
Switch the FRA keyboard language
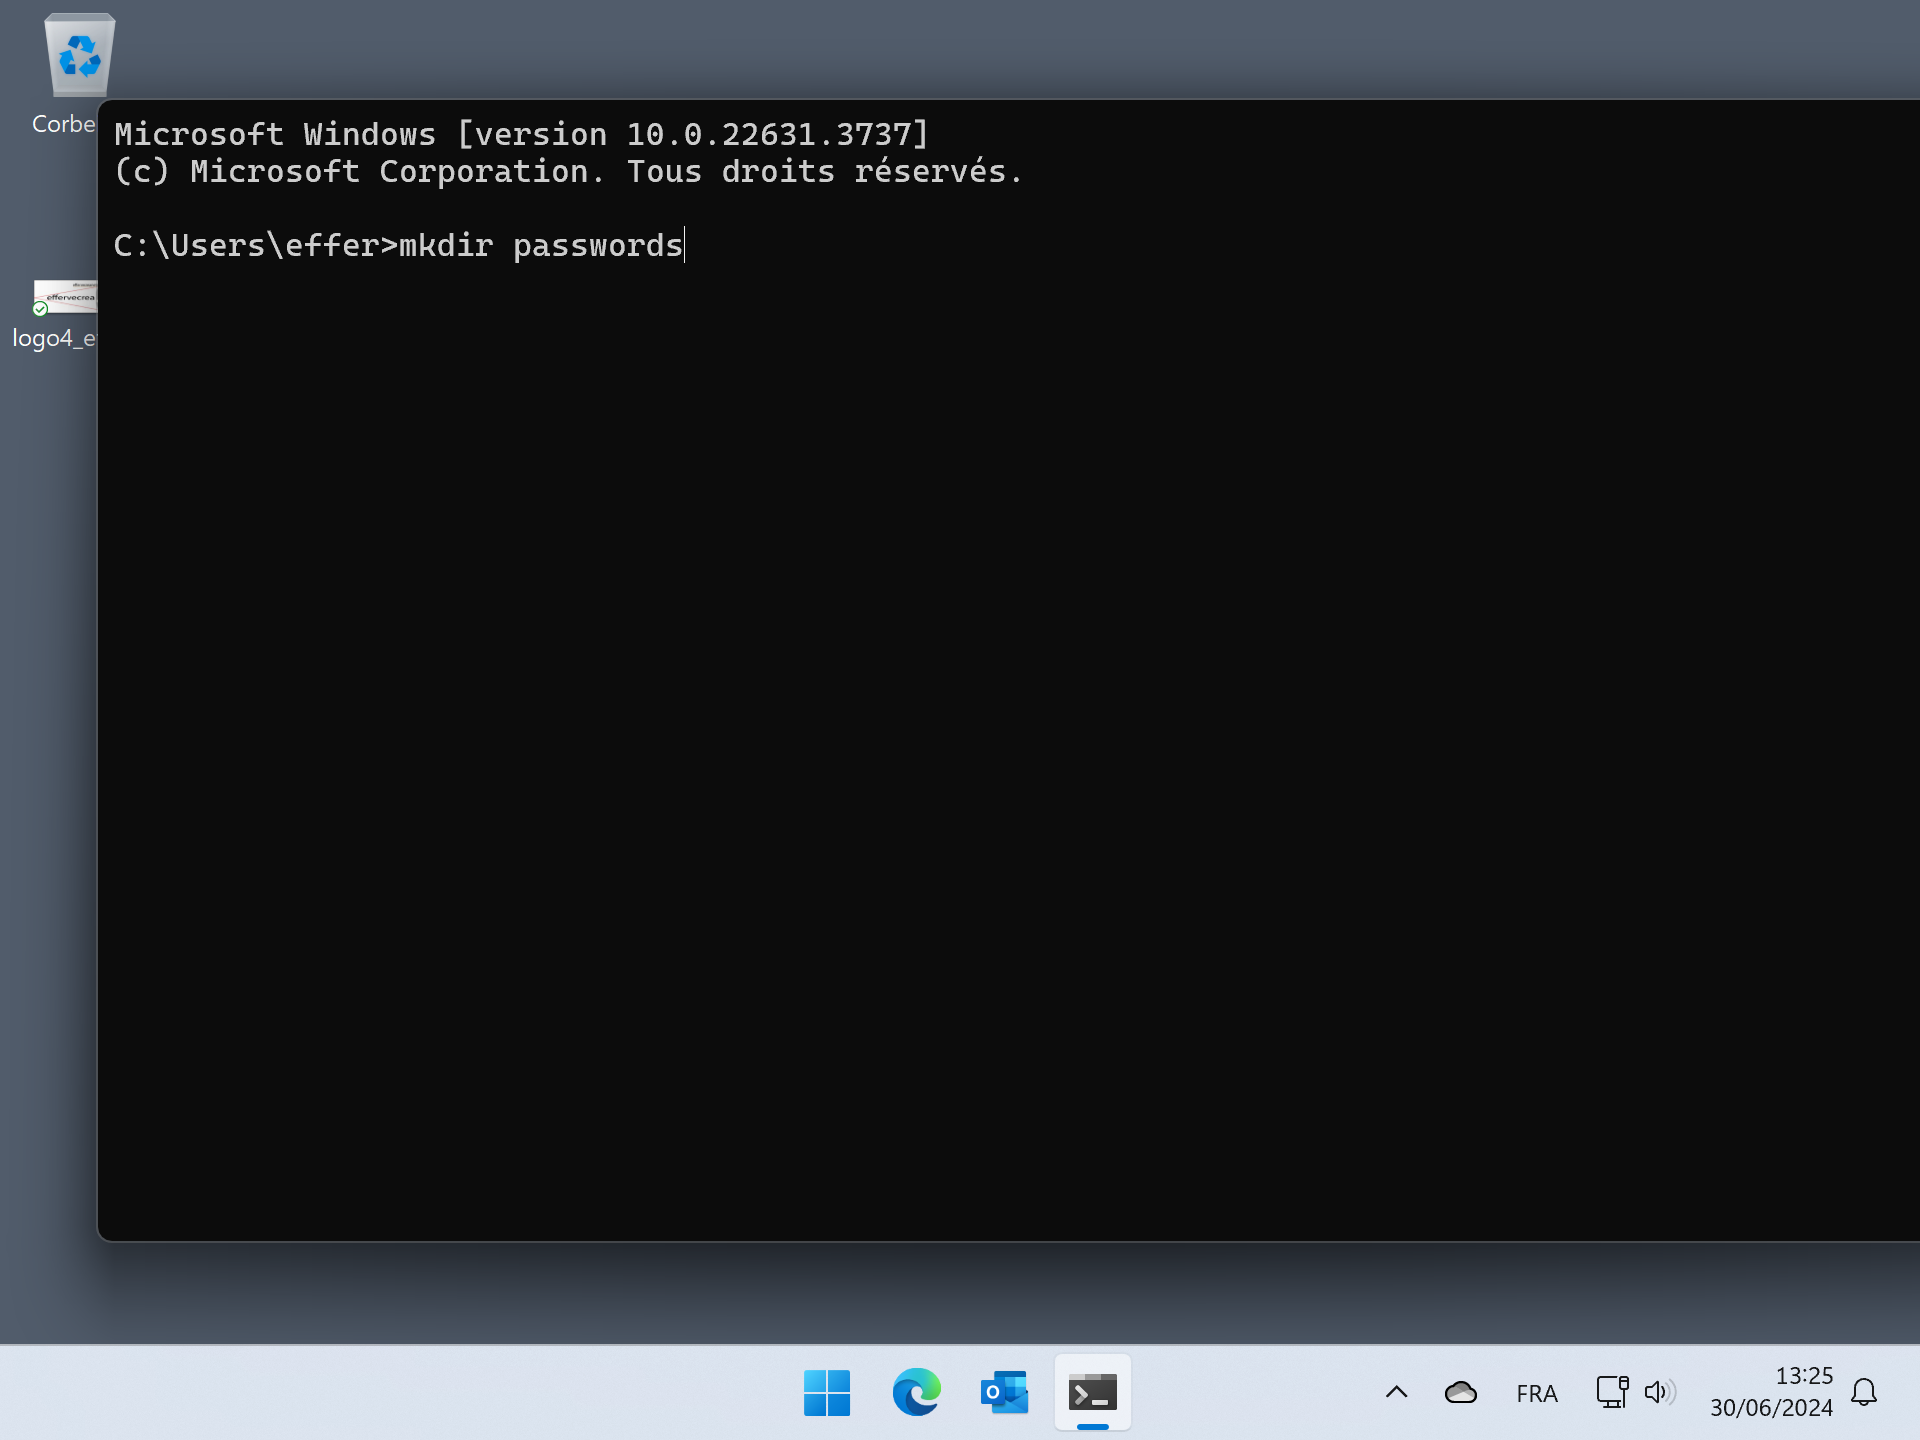pyautogui.click(x=1537, y=1393)
